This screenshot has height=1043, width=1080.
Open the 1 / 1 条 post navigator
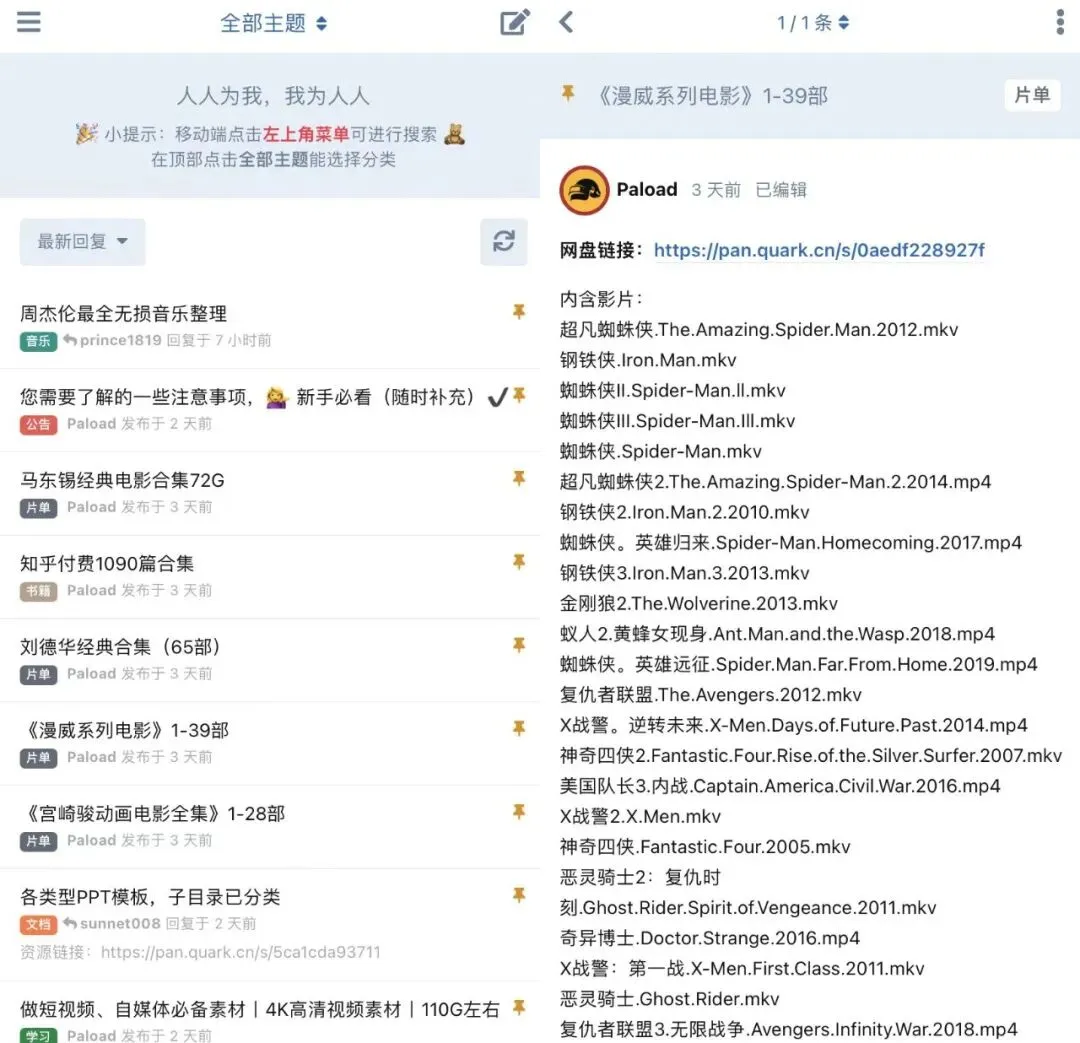point(813,23)
